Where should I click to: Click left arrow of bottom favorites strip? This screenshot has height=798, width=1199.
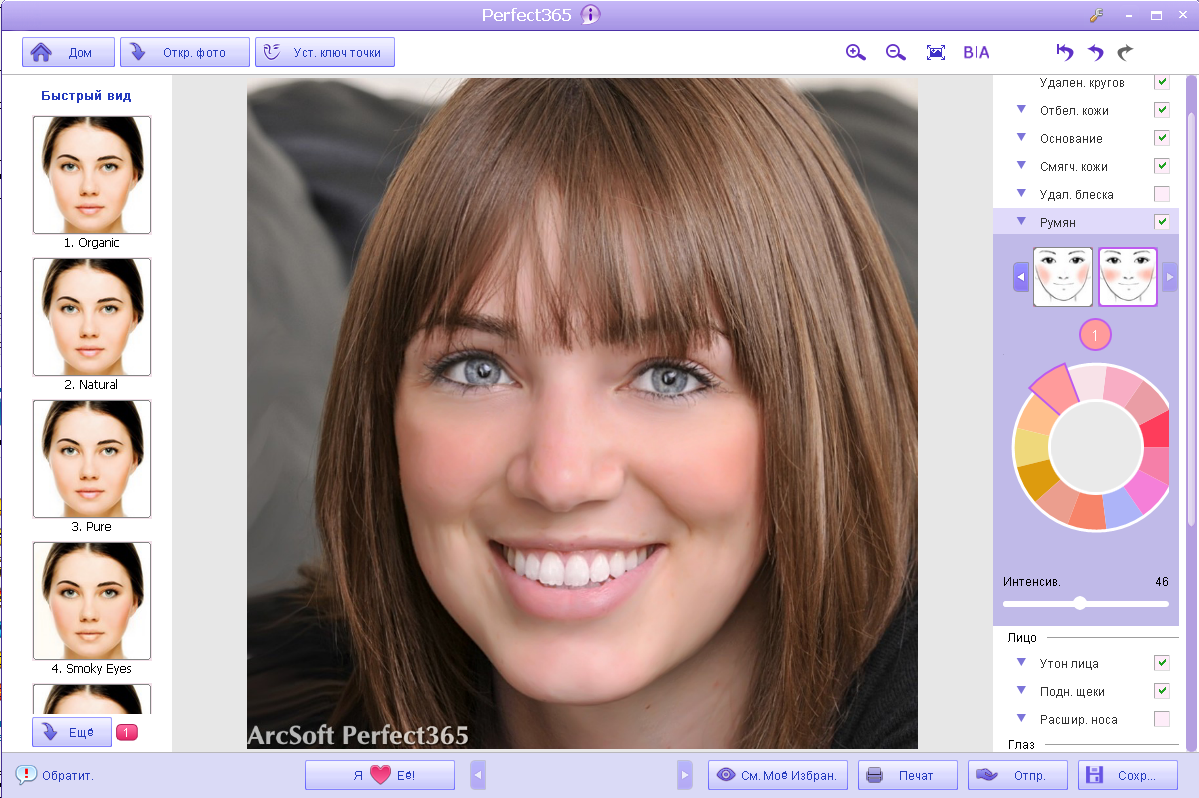[x=478, y=775]
